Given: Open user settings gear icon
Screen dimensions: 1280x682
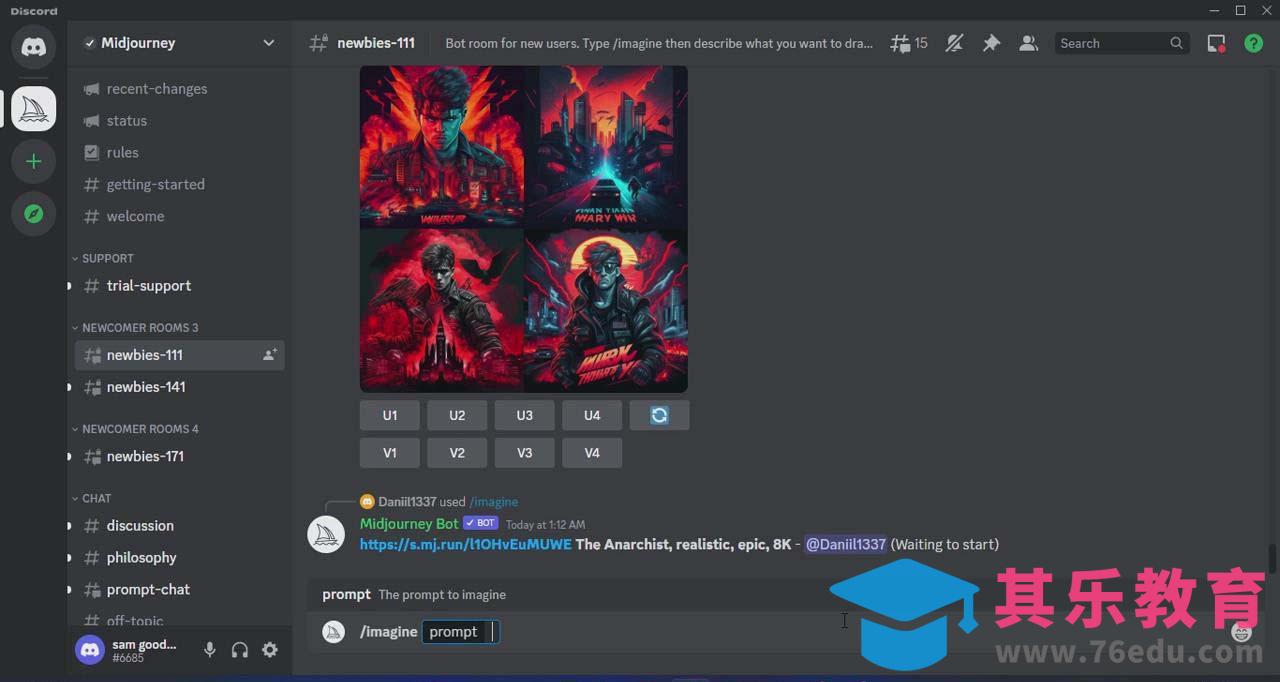Looking at the screenshot, I should tap(270, 650).
